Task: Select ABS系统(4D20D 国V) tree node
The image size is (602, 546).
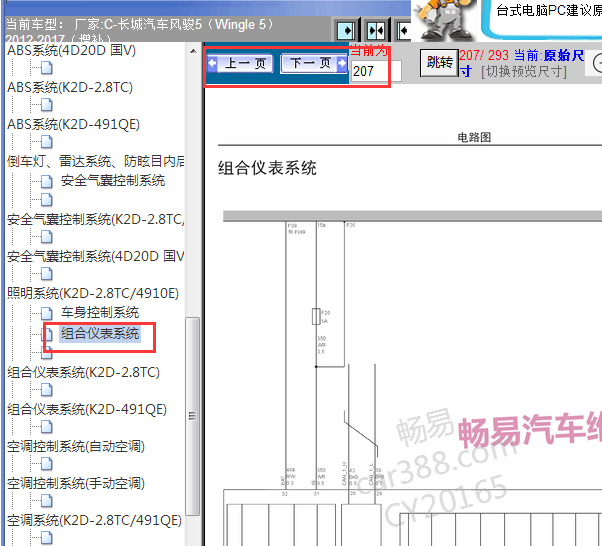Action: 71,50
